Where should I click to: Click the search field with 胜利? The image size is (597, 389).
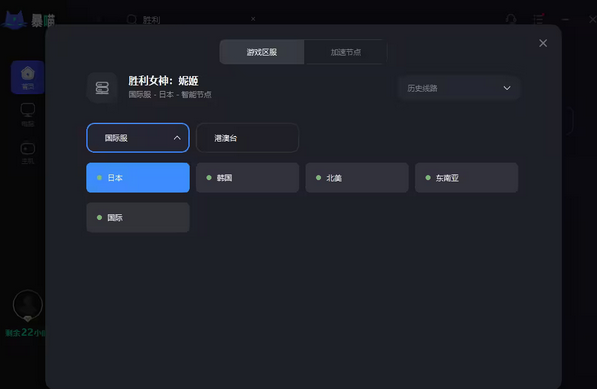[190, 19]
